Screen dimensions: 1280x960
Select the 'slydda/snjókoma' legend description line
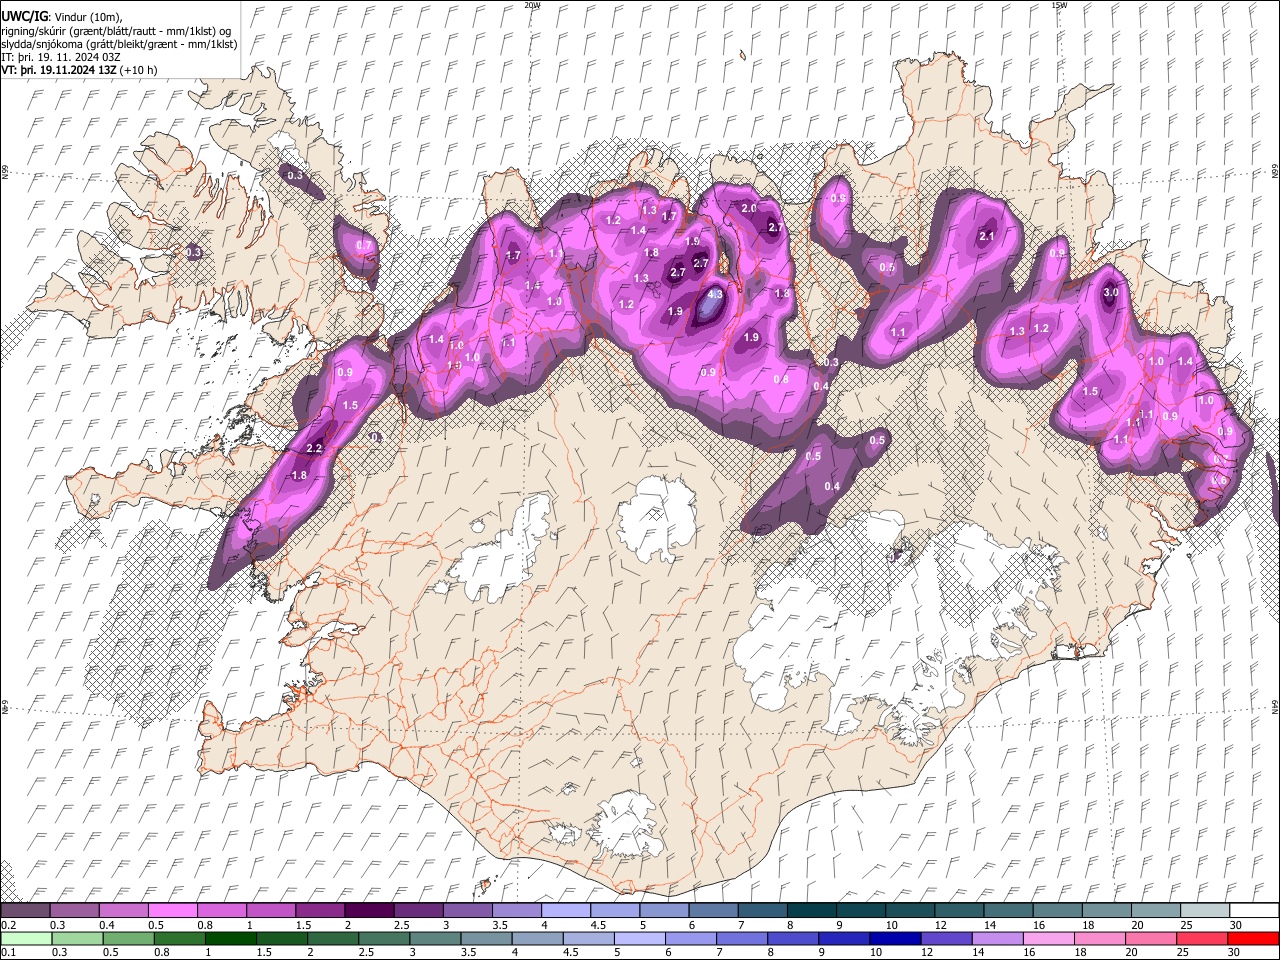click(x=119, y=44)
